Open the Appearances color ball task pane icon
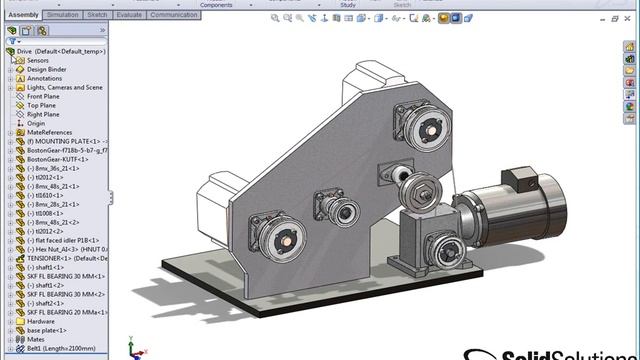The height and width of the screenshot is (360, 640). 629,107
